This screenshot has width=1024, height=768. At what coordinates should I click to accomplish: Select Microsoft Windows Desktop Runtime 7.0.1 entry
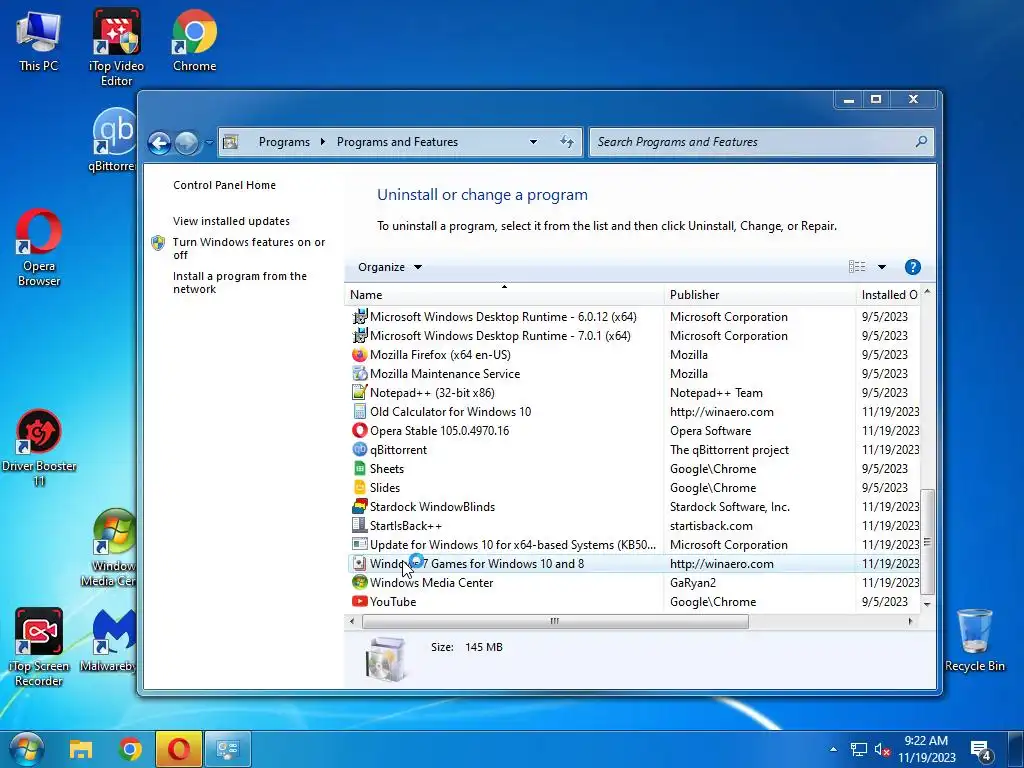(632, 336)
